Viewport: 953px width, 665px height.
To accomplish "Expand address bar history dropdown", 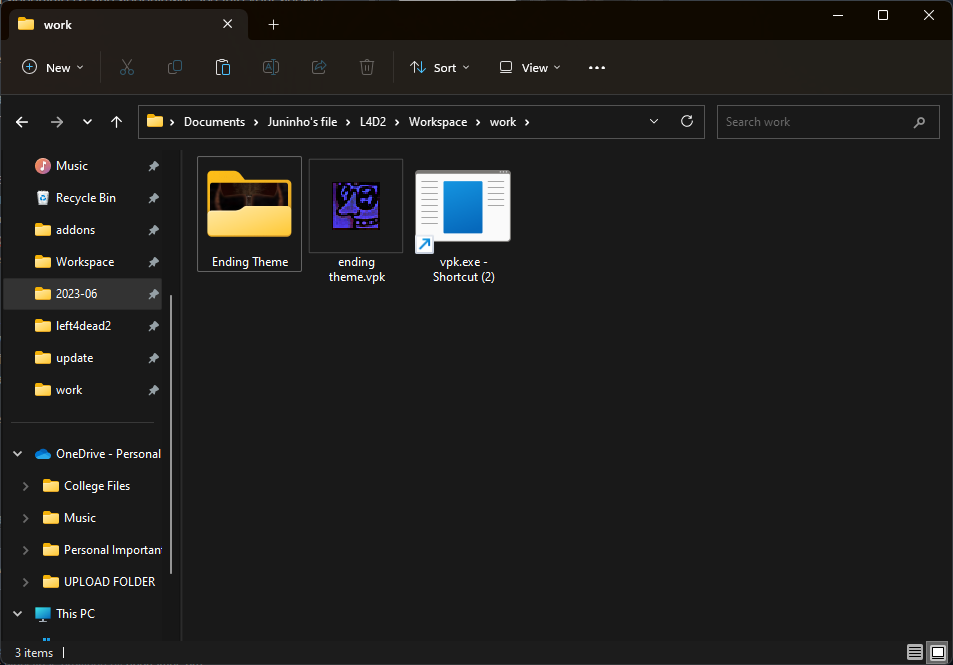I will [x=654, y=122].
